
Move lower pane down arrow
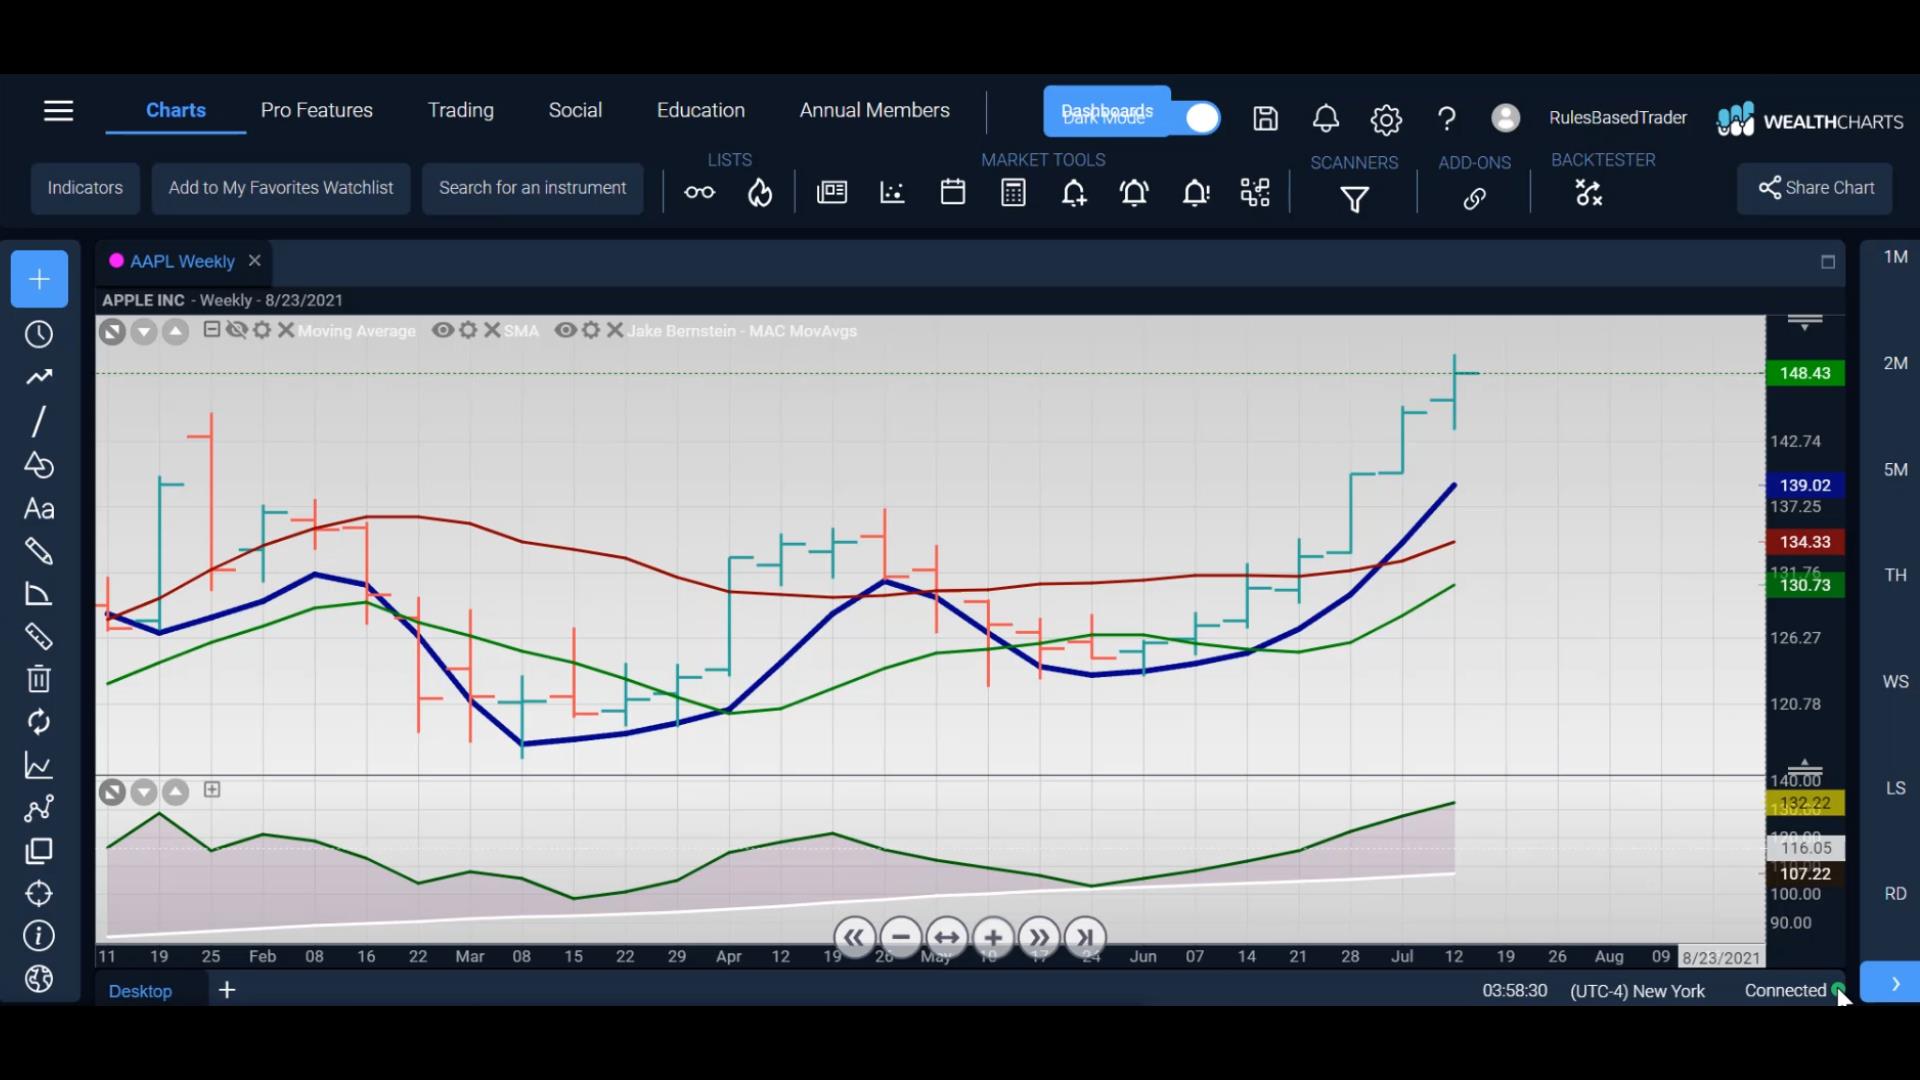pyautogui.click(x=144, y=792)
